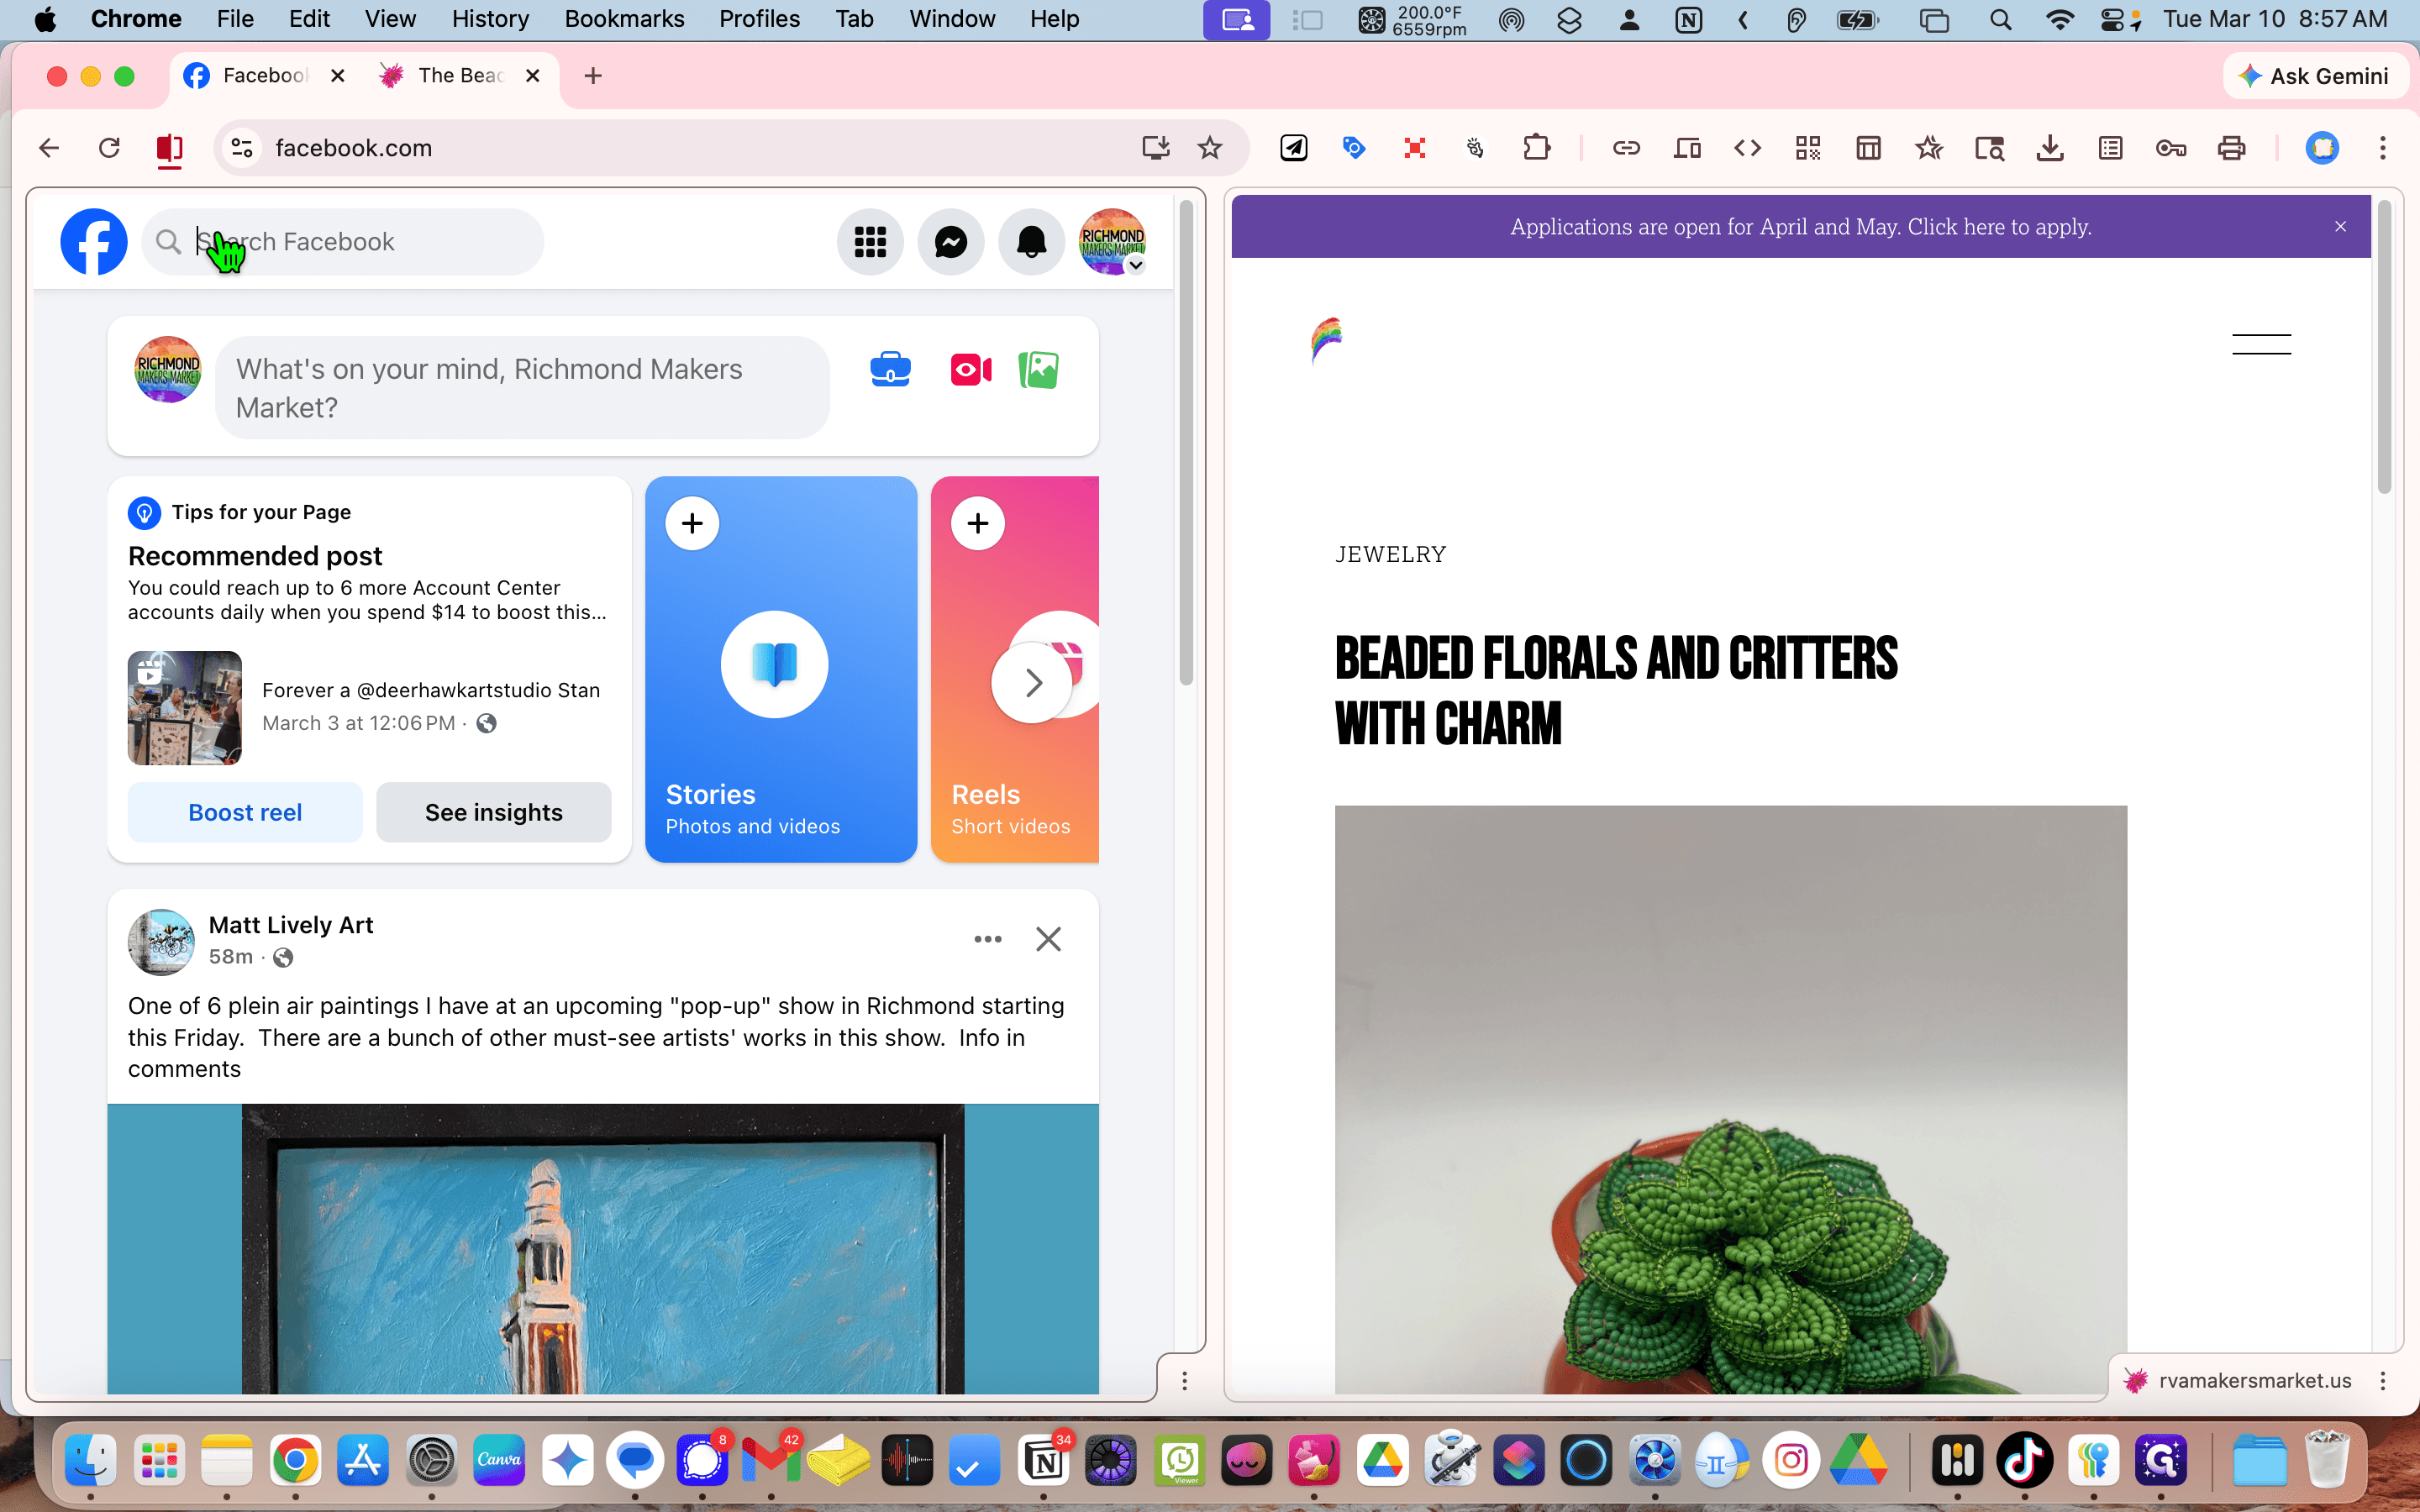The width and height of the screenshot is (2420, 1512).
Task: Open the recommended reel thumbnail
Action: (x=185, y=708)
